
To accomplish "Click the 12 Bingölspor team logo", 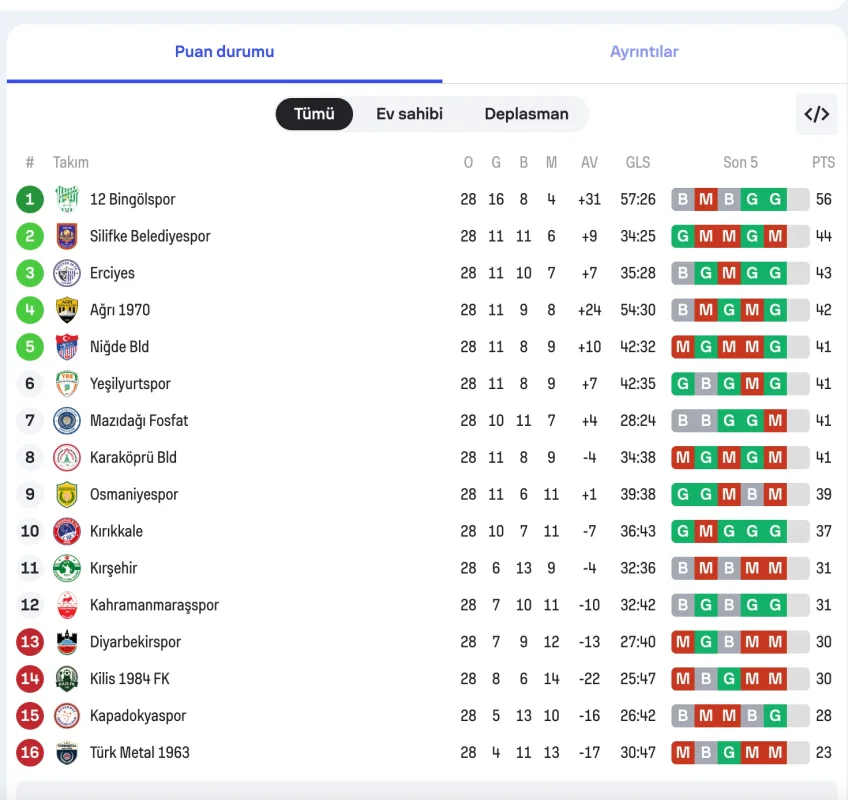I will point(67,199).
